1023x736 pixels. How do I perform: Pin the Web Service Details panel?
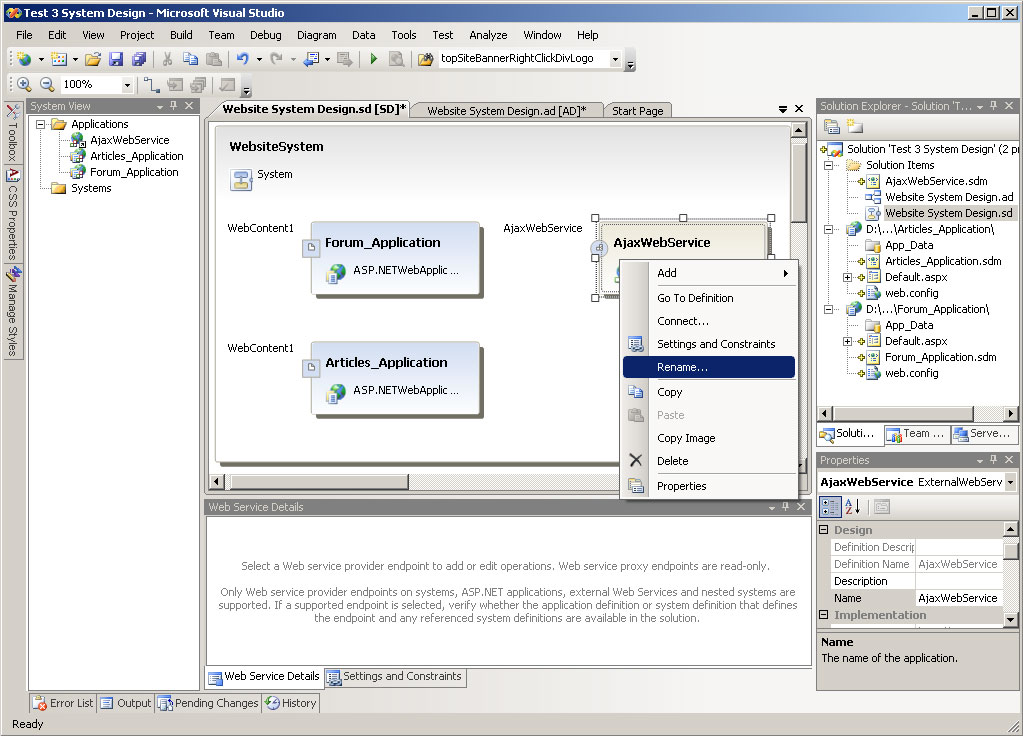pyautogui.click(x=786, y=507)
